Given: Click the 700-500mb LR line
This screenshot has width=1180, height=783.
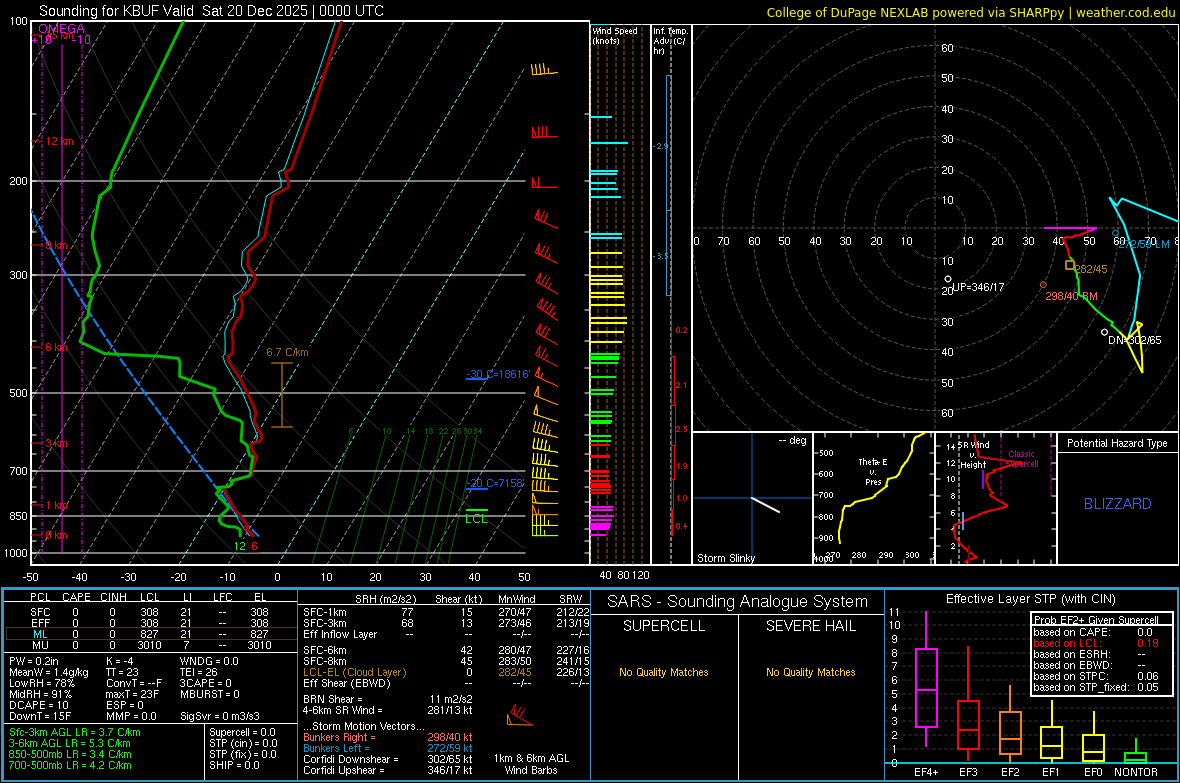Looking at the screenshot, I should pos(70,765).
